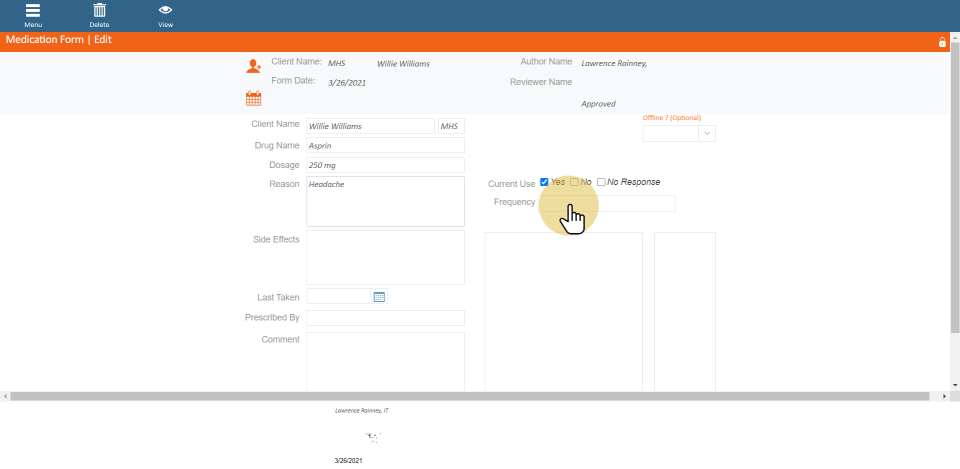
Task: Click the Reason text area
Action: pyautogui.click(x=385, y=201)
